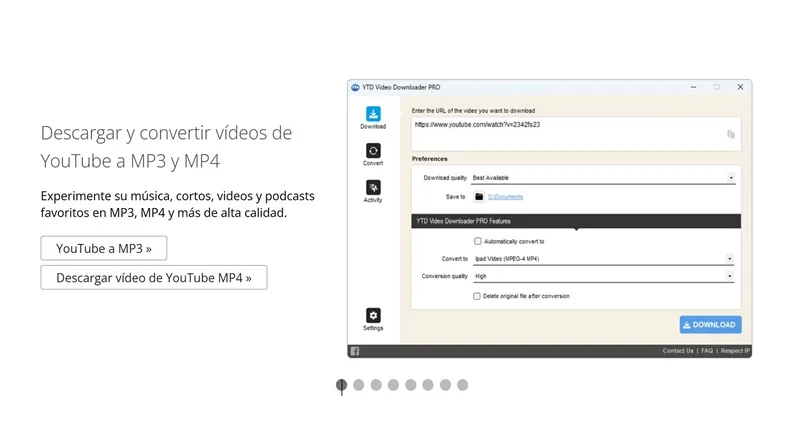The image size is (800, 445).
Task: Open the Conversion quality dropdown
Action: tap(603, 276)
